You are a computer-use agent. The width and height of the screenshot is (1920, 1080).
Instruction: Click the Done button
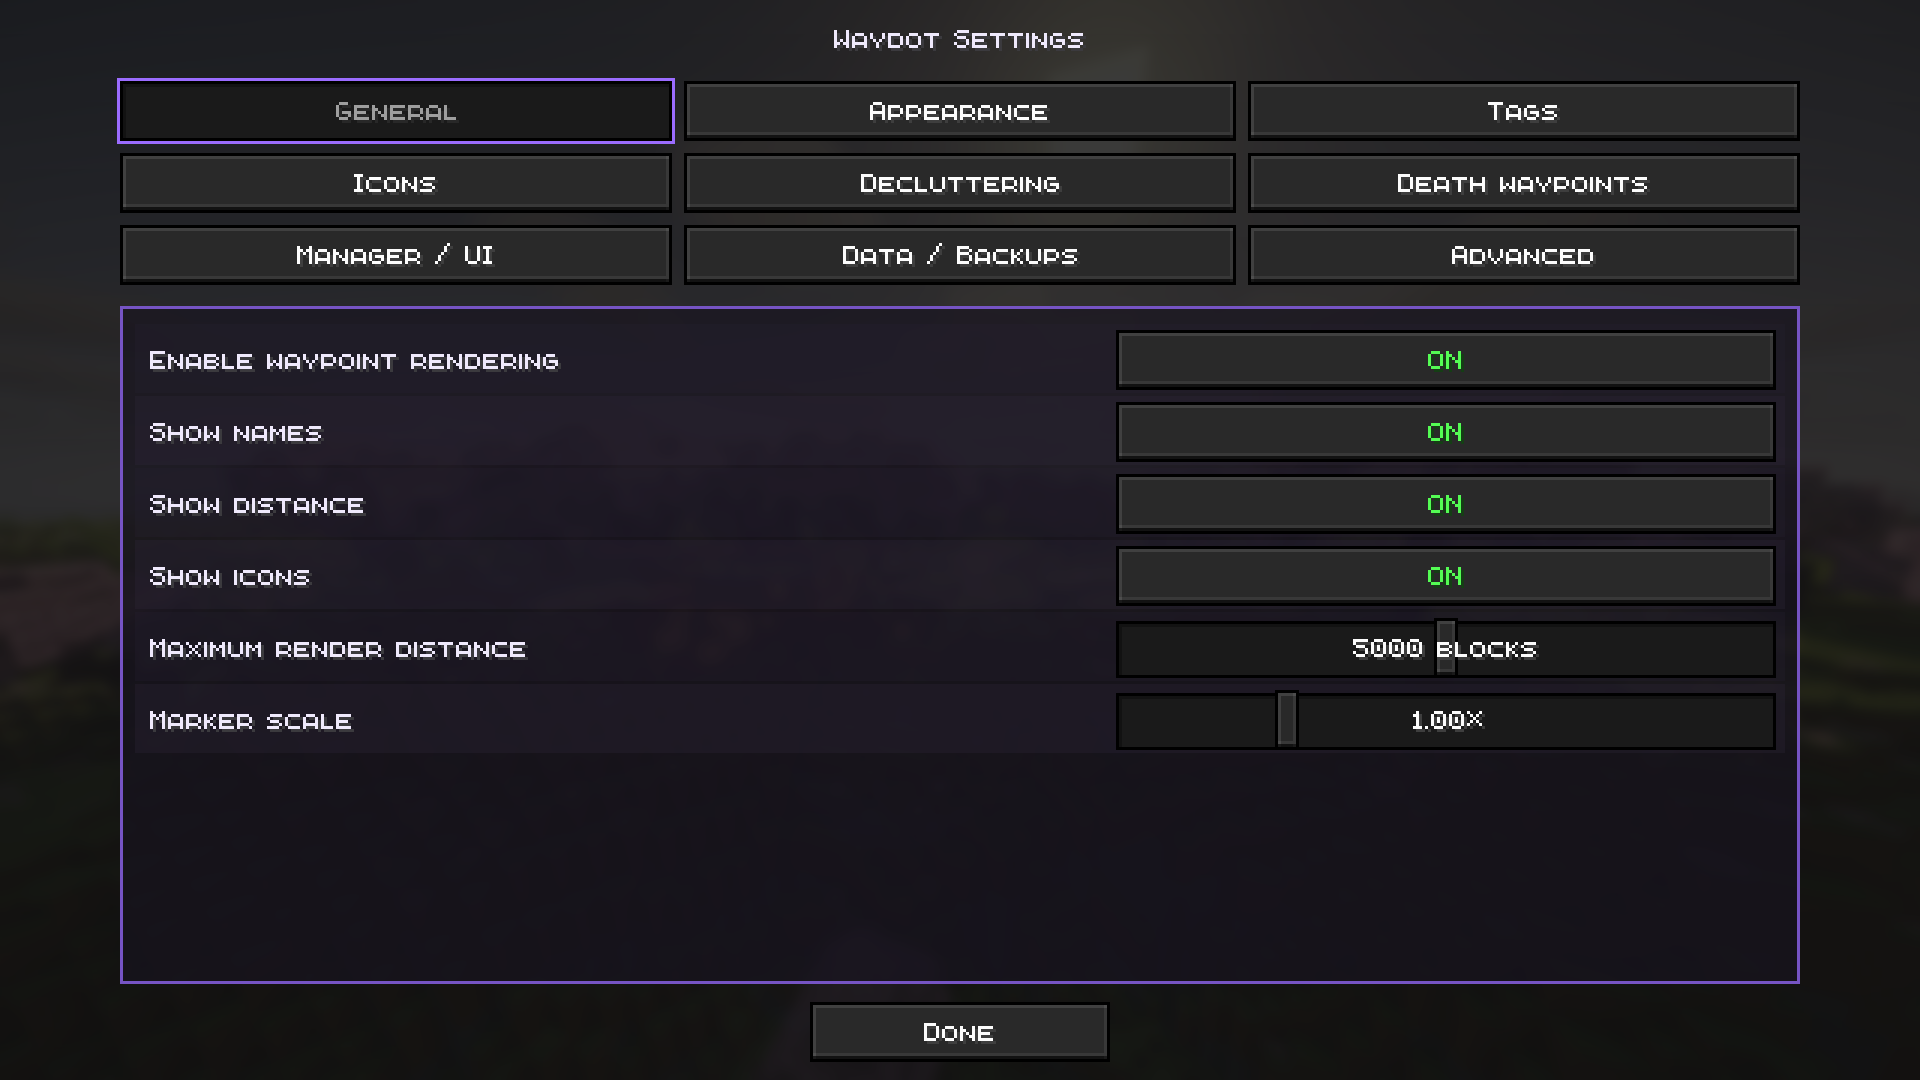pos(959,1032)
